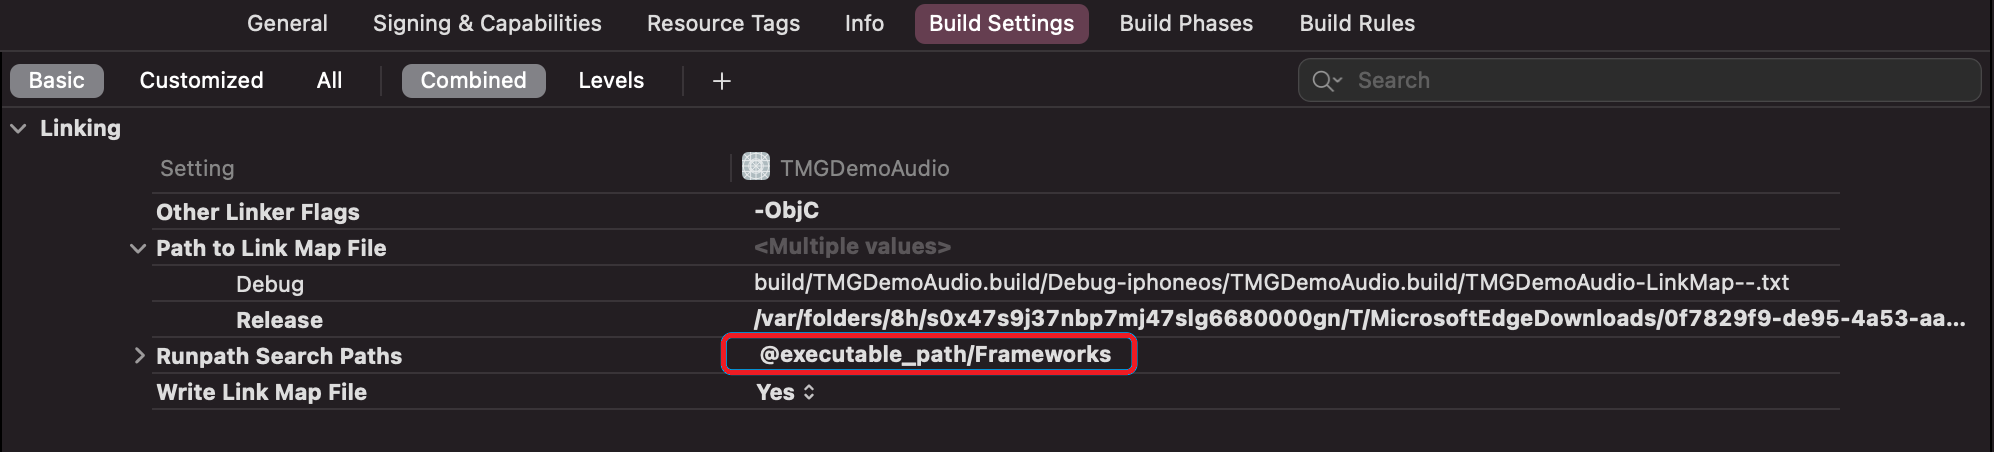Open the Build Rules tab
Image resolution: width=1994 pixels, height=452 pixels.
(x=1357, y=23)
